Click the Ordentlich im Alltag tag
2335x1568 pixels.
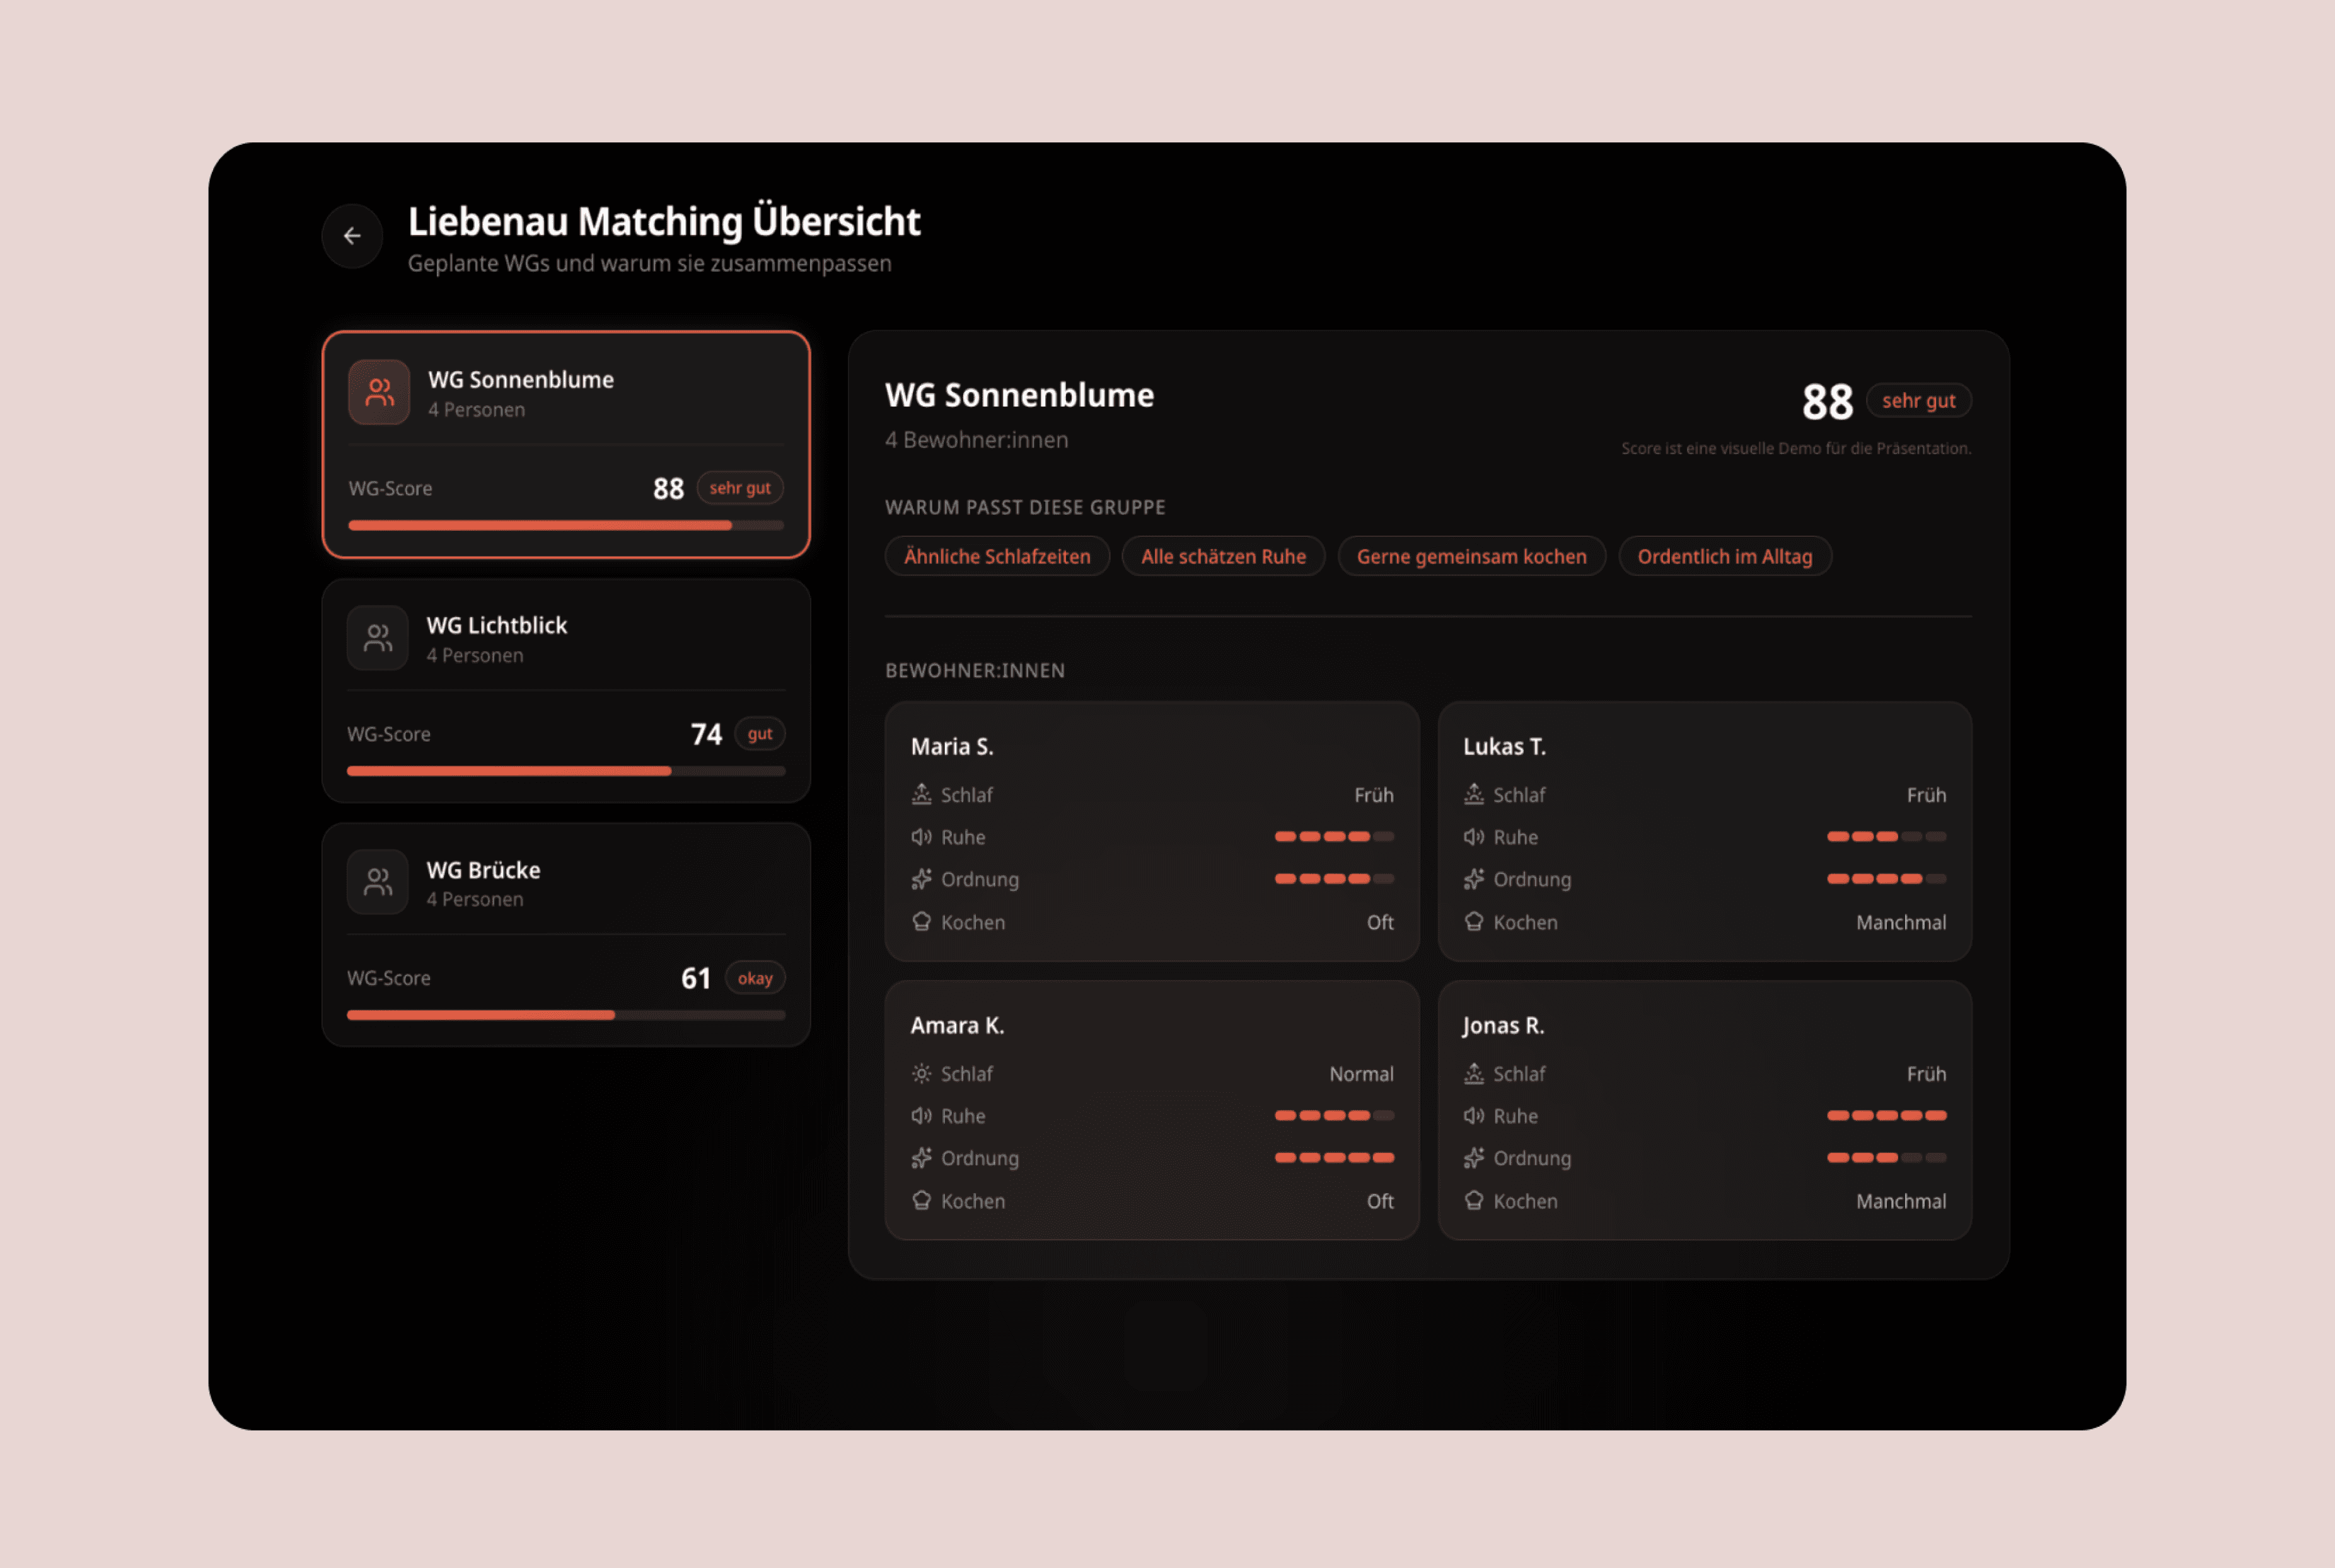coord(1724,557)
